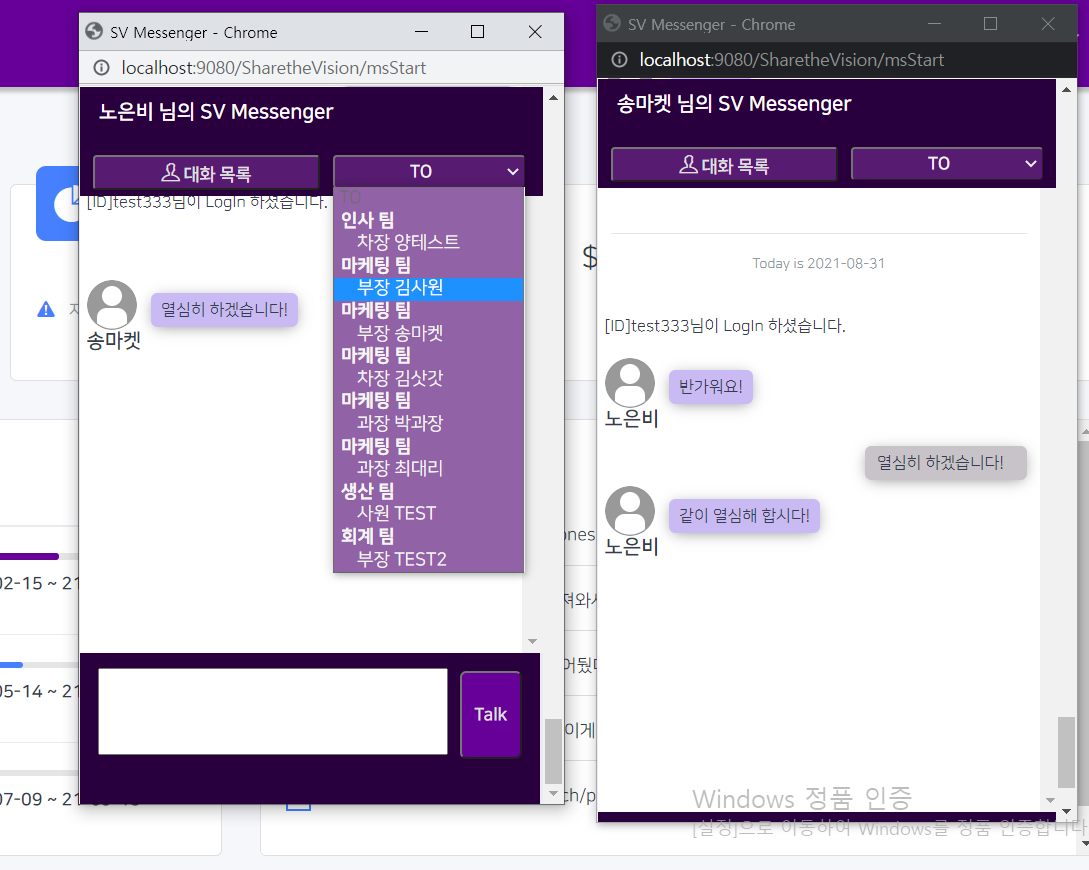Click site info icon in left address bar
This screenshot has width=1089, height=870.
click(101, 68)
